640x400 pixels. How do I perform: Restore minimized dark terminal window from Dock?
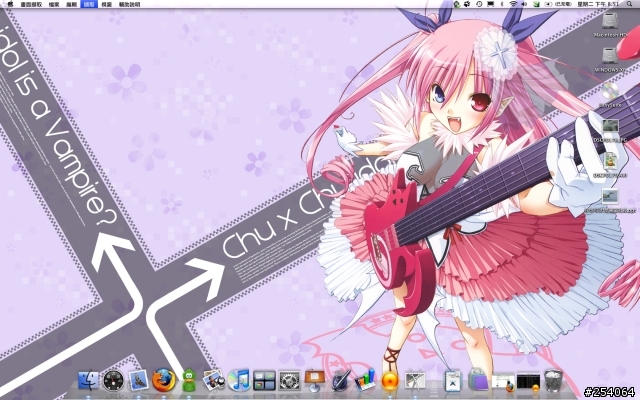click(528, 383)
